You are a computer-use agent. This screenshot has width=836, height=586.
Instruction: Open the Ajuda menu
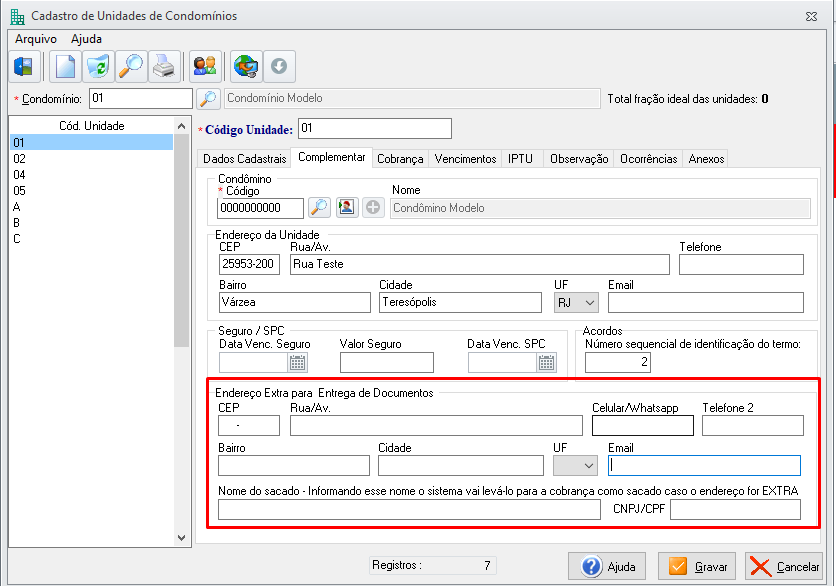click(86, 39)
